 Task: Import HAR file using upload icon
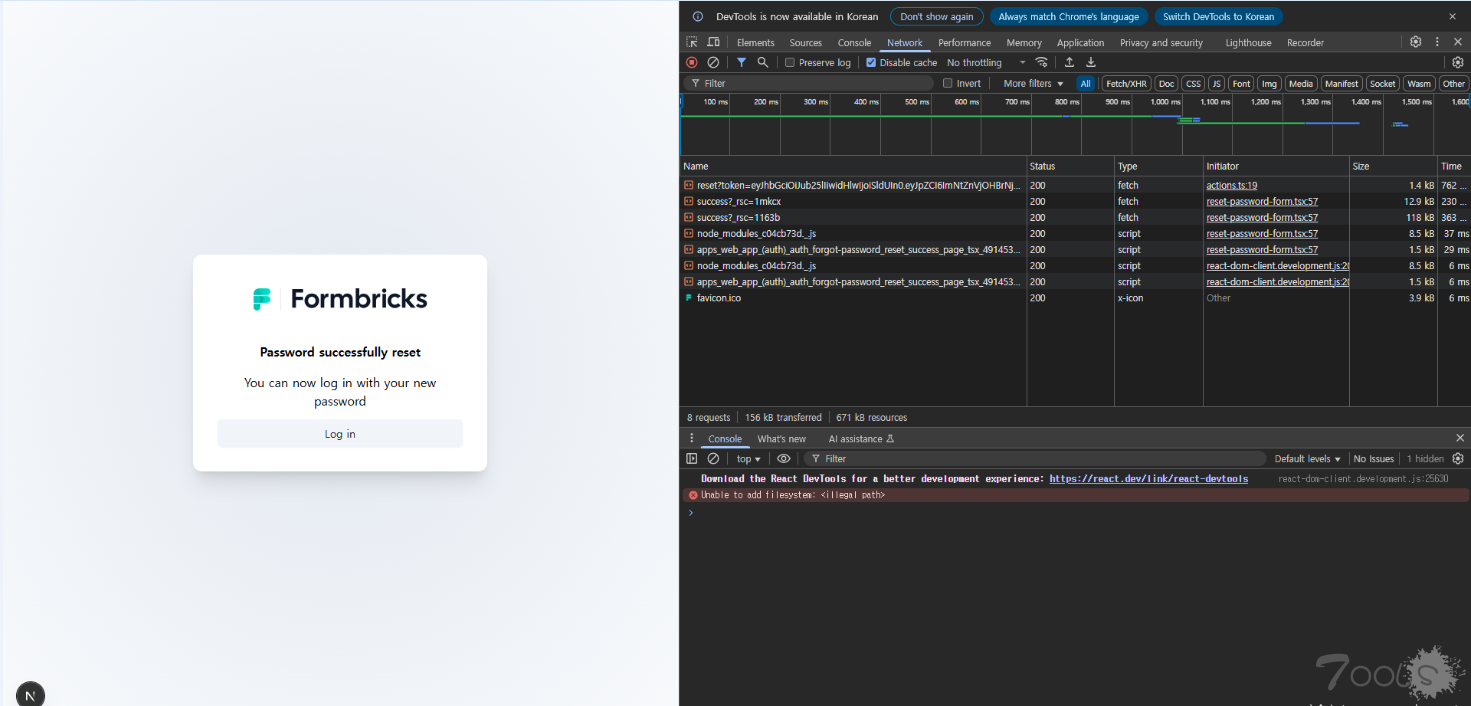[1068, 62]
